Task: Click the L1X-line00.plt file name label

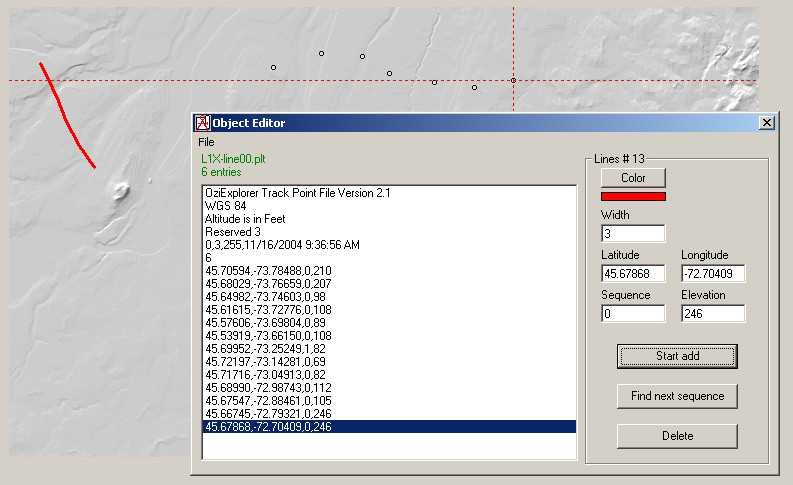Action: pos(233,159)
